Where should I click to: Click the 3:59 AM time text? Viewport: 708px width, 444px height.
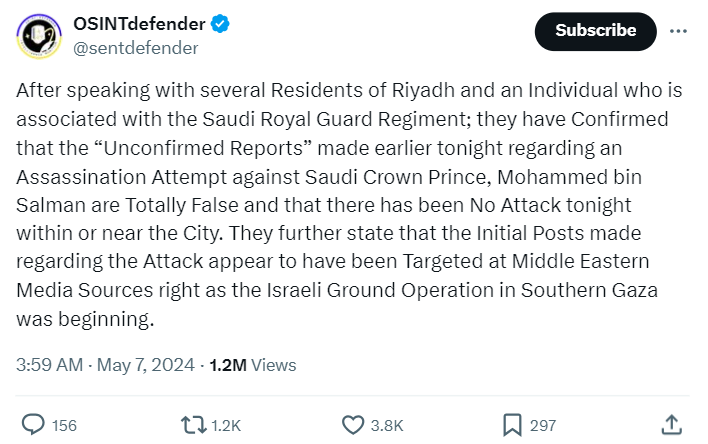[49, 365]
